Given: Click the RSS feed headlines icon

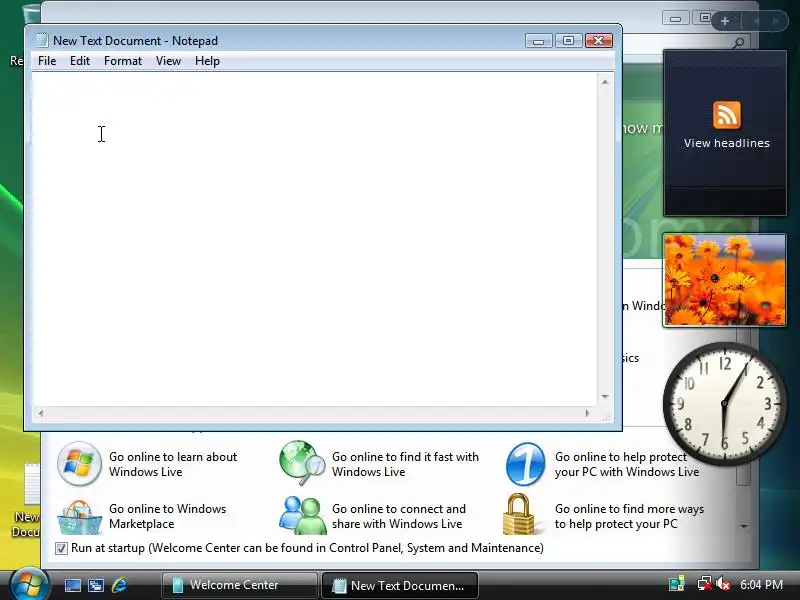Looking at the screenshot, I should (727, 114).
